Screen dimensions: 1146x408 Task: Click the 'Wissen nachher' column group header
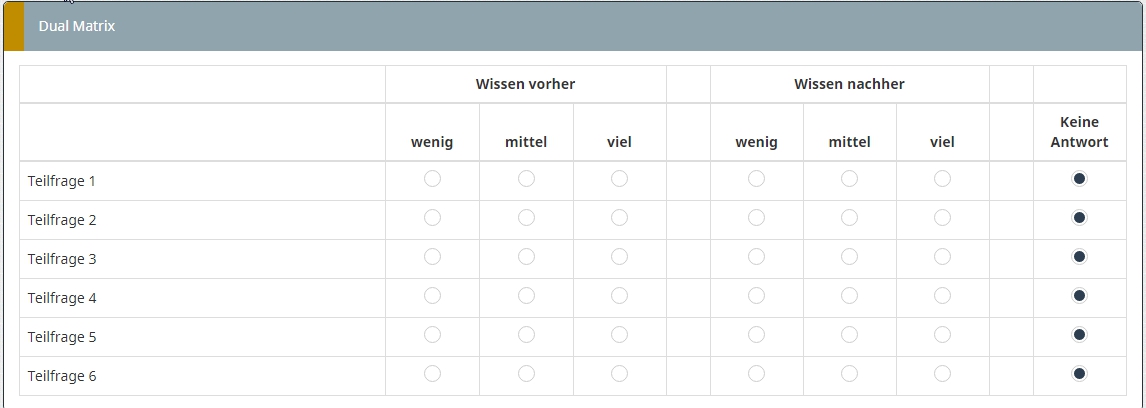[849, 84]
